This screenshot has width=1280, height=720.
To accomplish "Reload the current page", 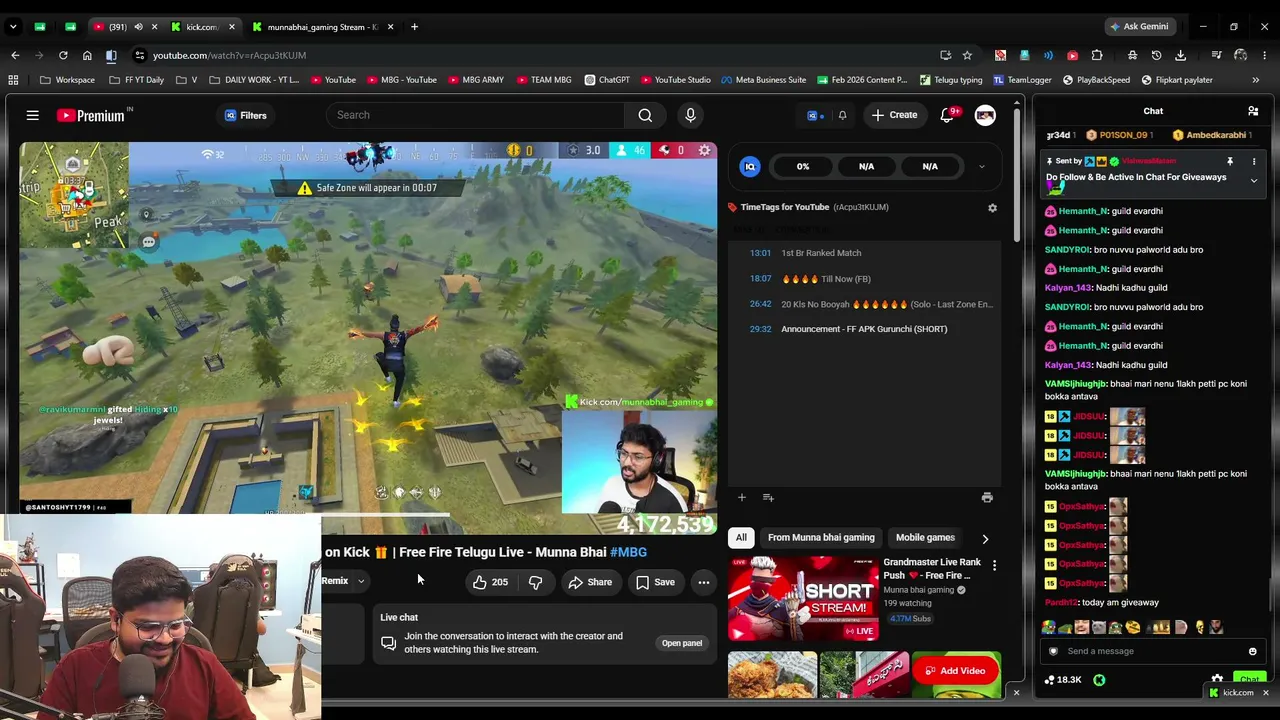I will click(63, 55).
